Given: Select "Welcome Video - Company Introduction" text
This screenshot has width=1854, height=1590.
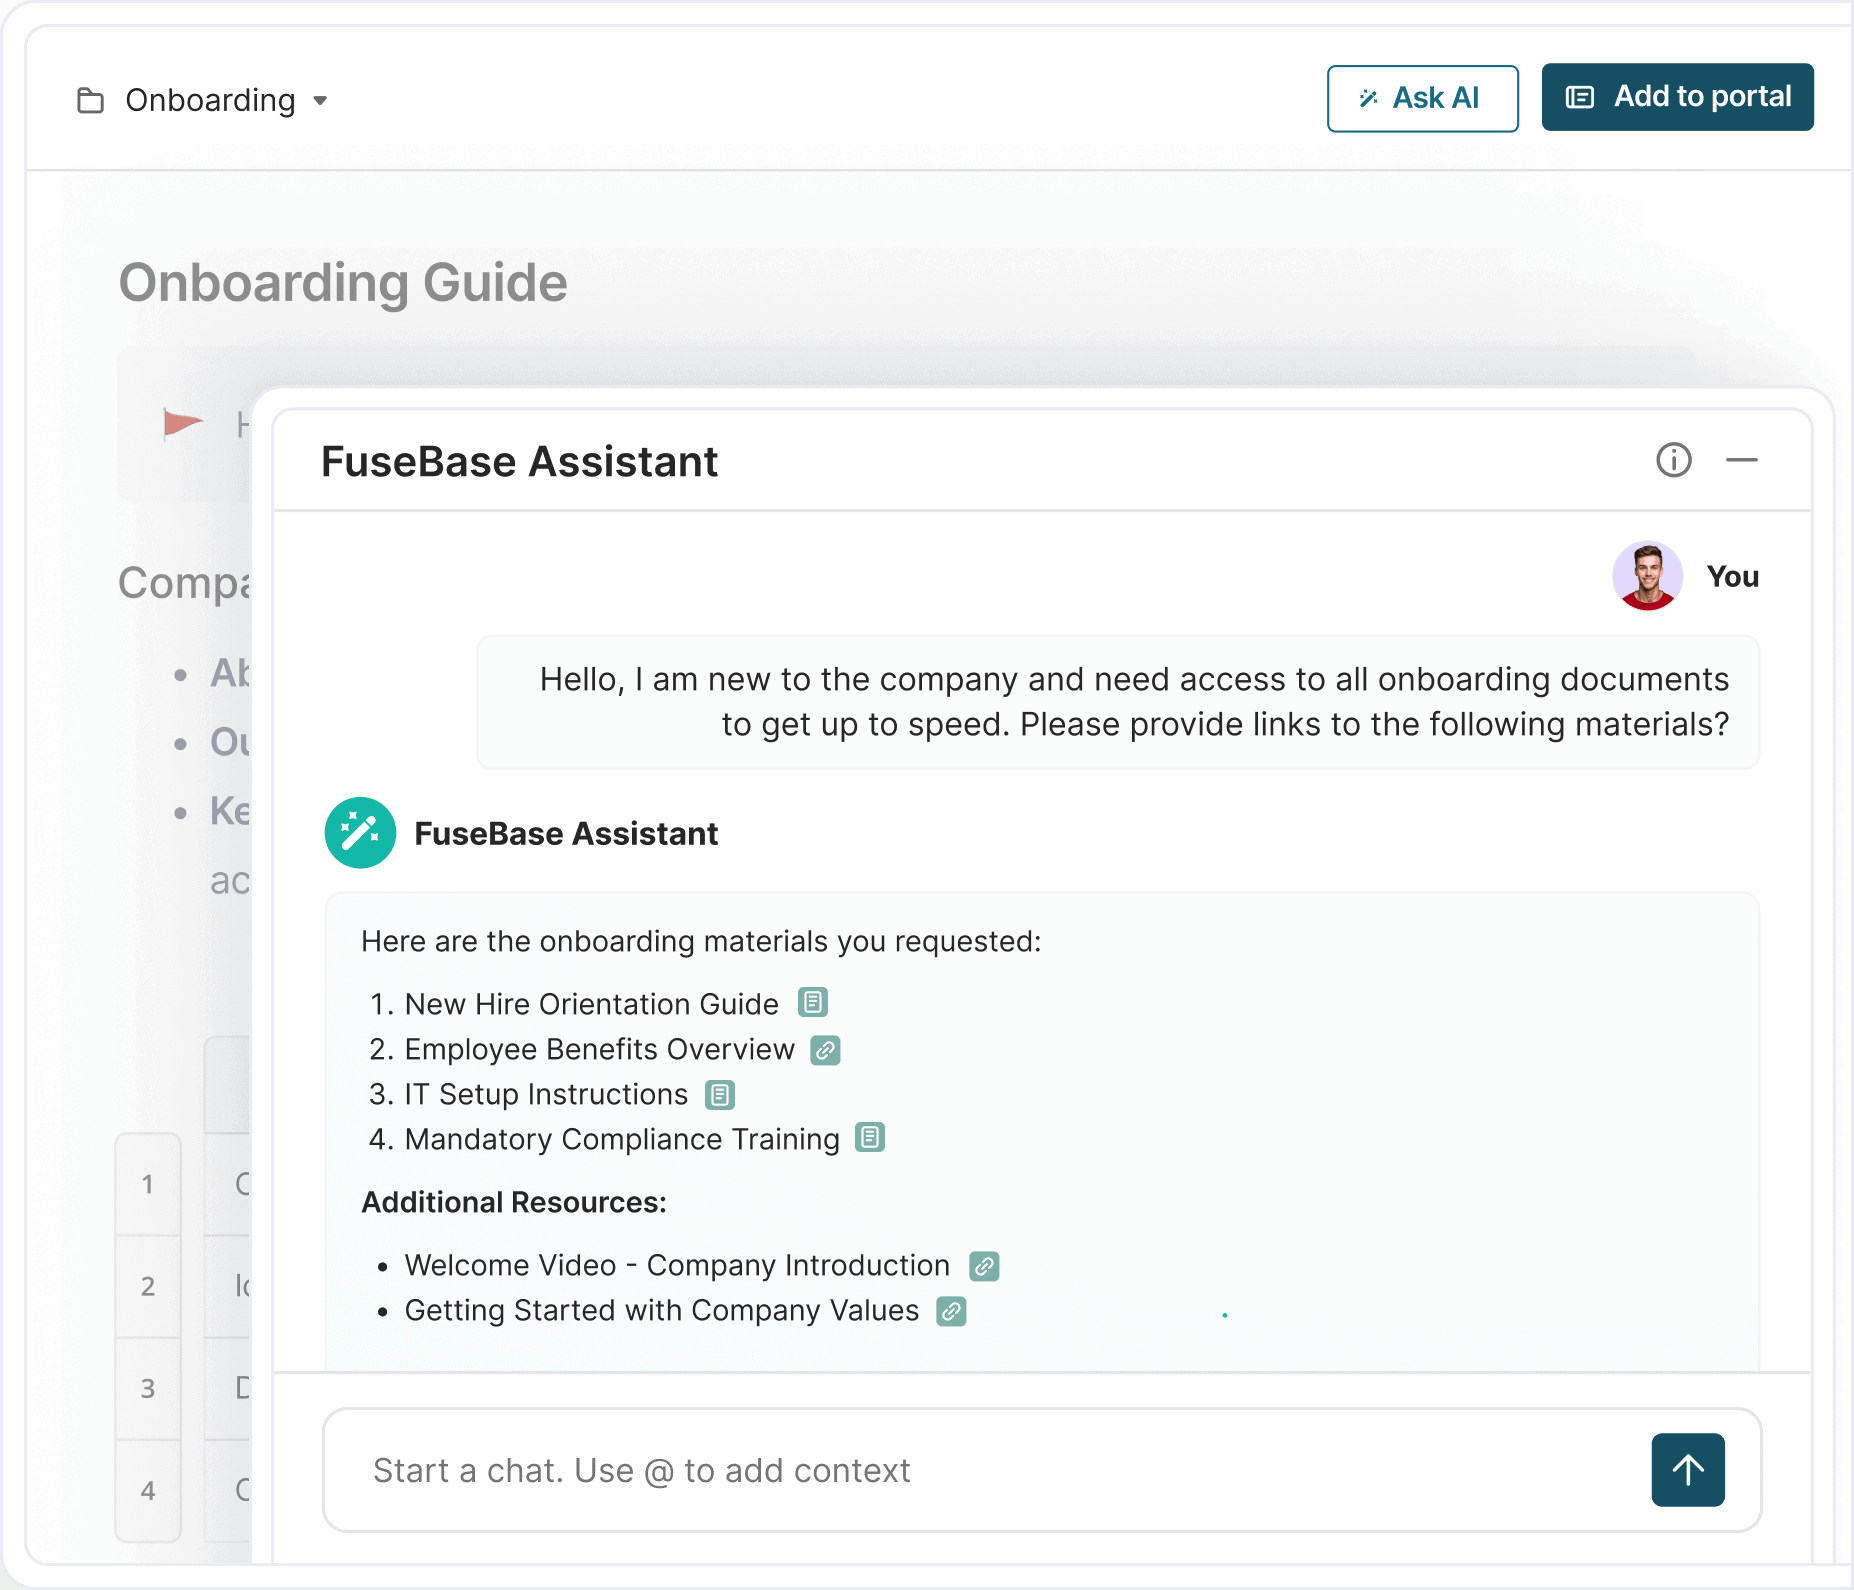Looking at the screenshot, I should (677, 1265).
